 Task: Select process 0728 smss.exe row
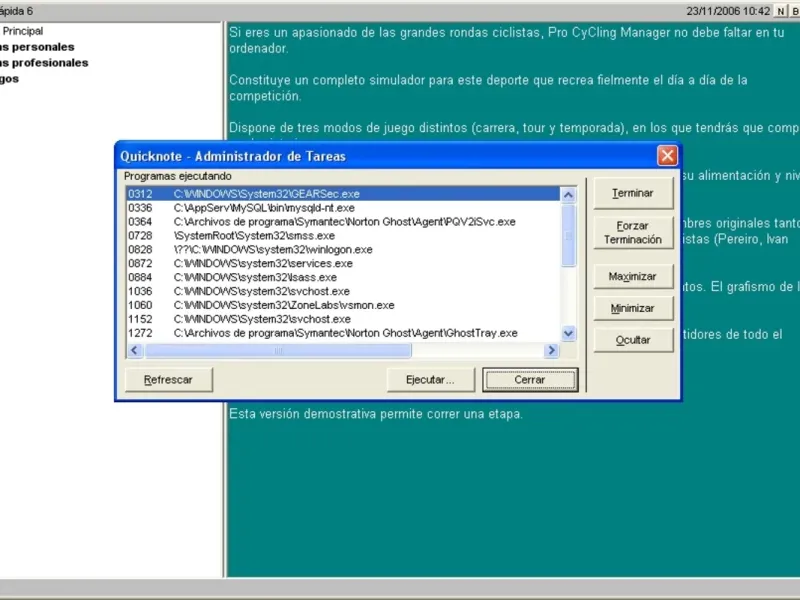click(343, 236)
